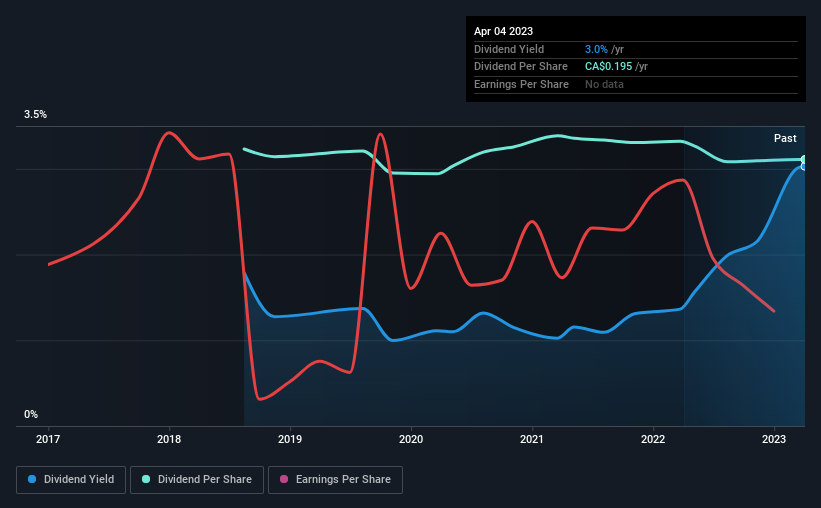Toggle the Dividend Per Share legend button
821x508 pixels.
pyautogui.click(x=197, y=480)
